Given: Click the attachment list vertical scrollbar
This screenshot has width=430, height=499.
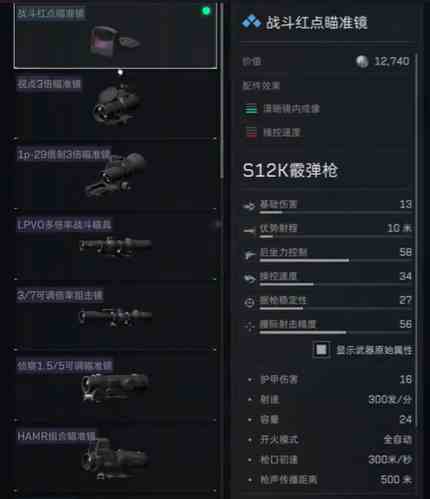Looking at the screenshot, I should (221, 90).
